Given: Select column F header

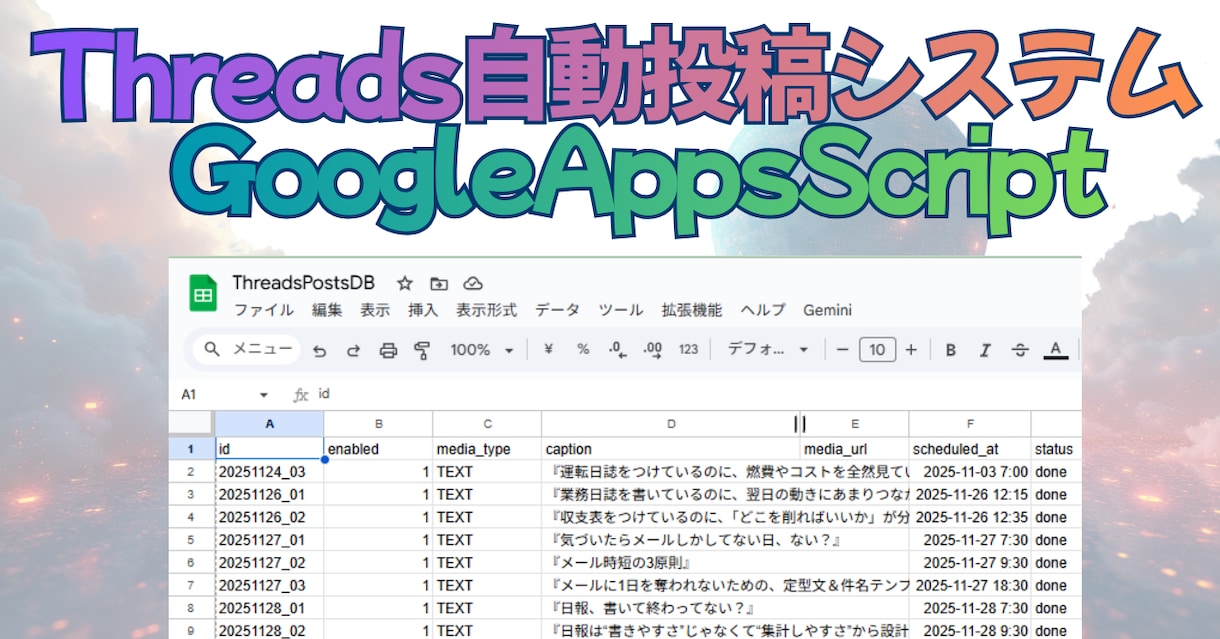Looking at the screenshot, I should tap(970, 423).
